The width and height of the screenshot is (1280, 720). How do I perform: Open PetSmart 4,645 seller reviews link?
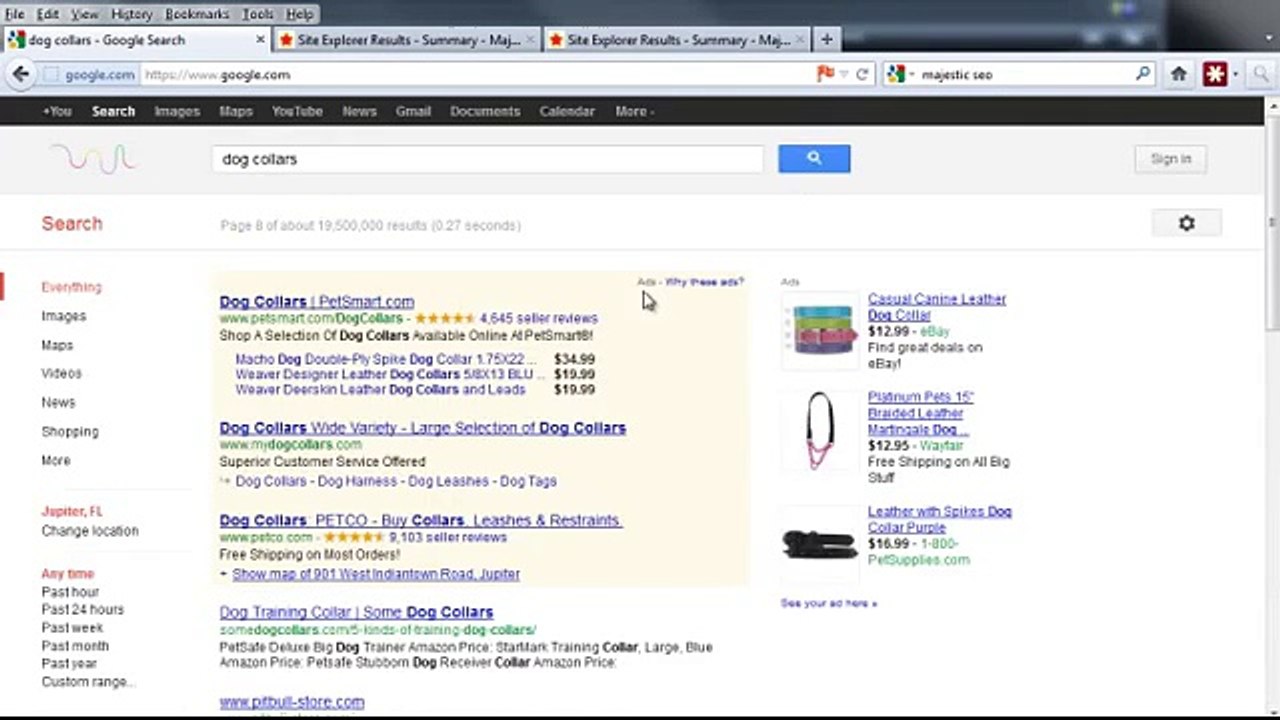coord(538,318)
